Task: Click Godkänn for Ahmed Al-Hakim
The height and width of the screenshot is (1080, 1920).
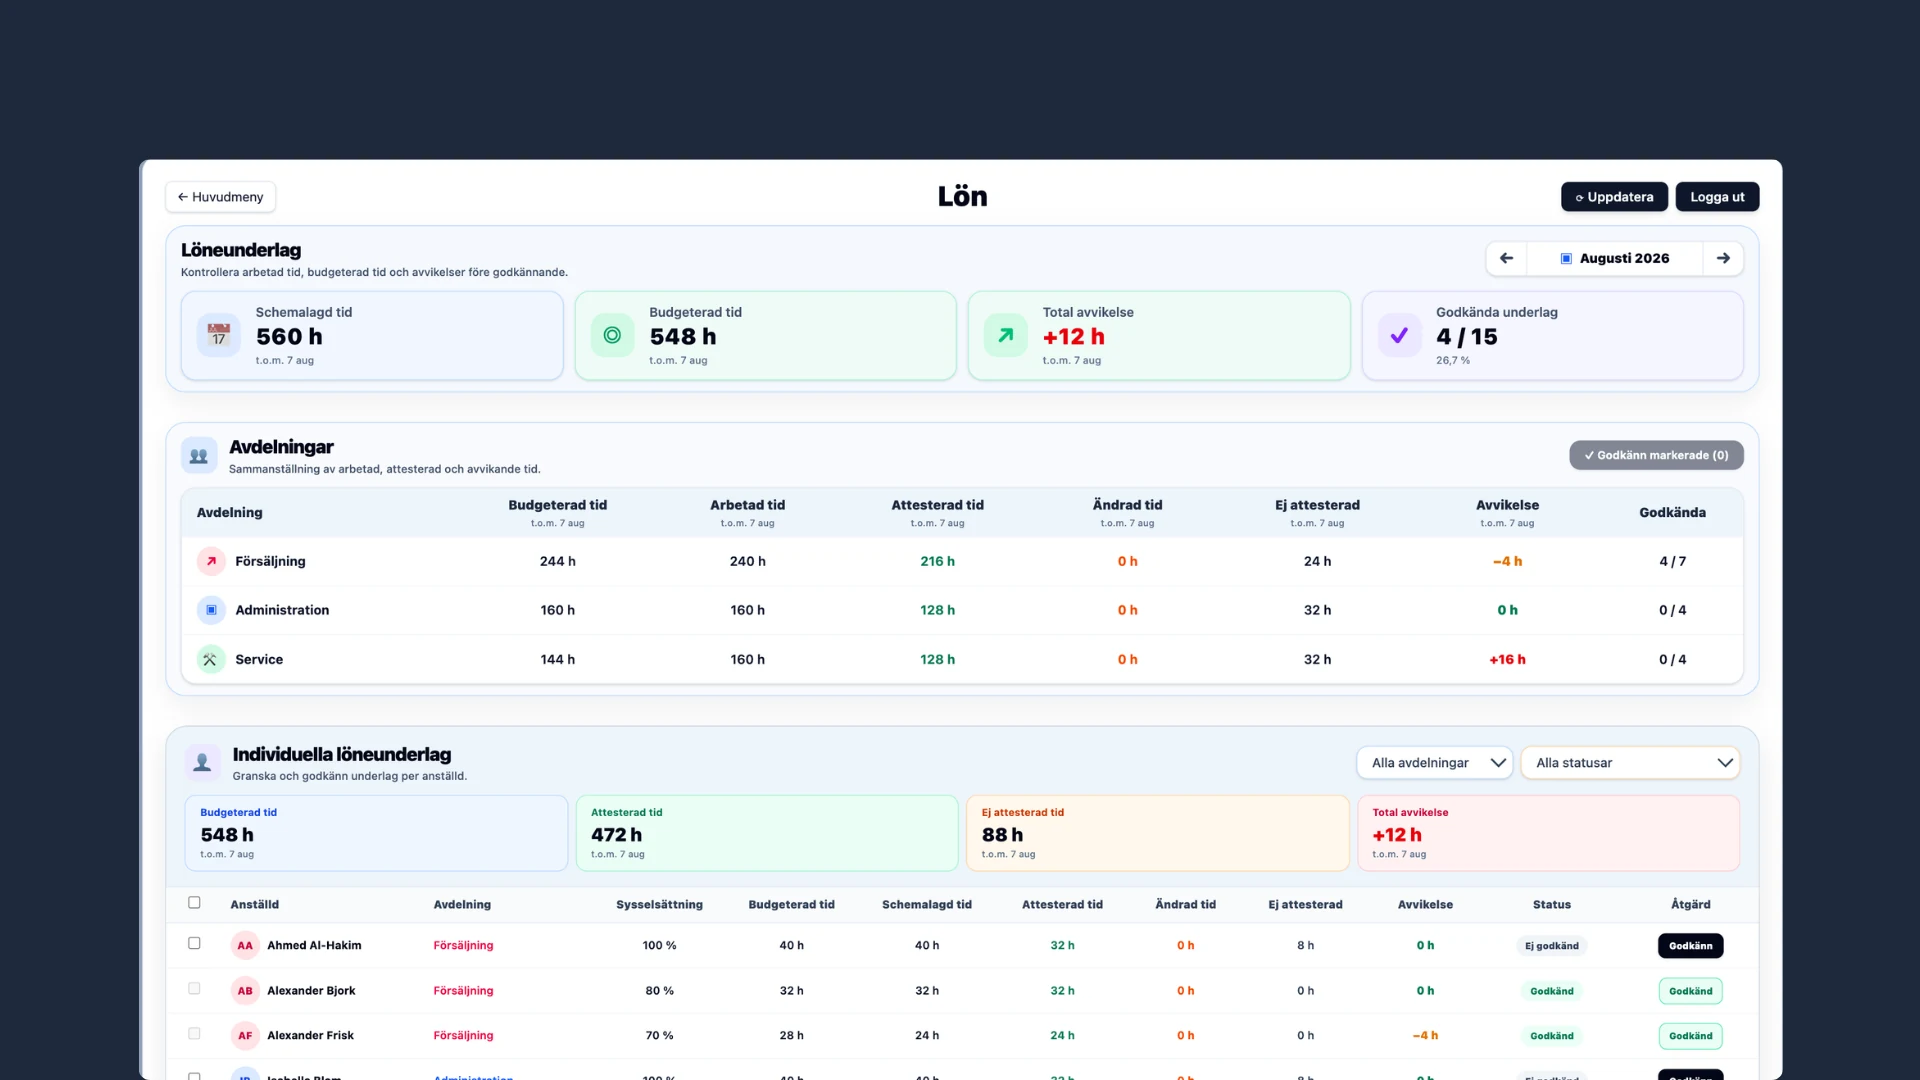Action: pyautogui.click(x=1690, y=946)
